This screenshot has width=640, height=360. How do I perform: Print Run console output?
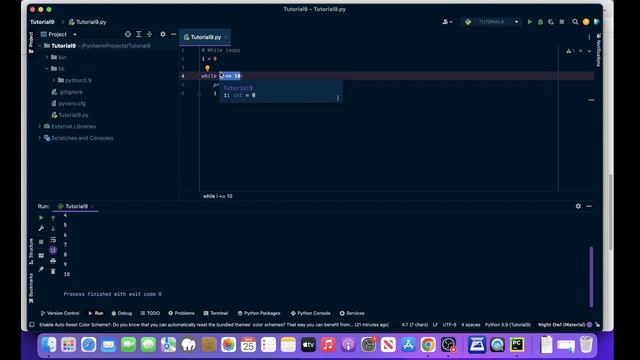coord(53,261)
